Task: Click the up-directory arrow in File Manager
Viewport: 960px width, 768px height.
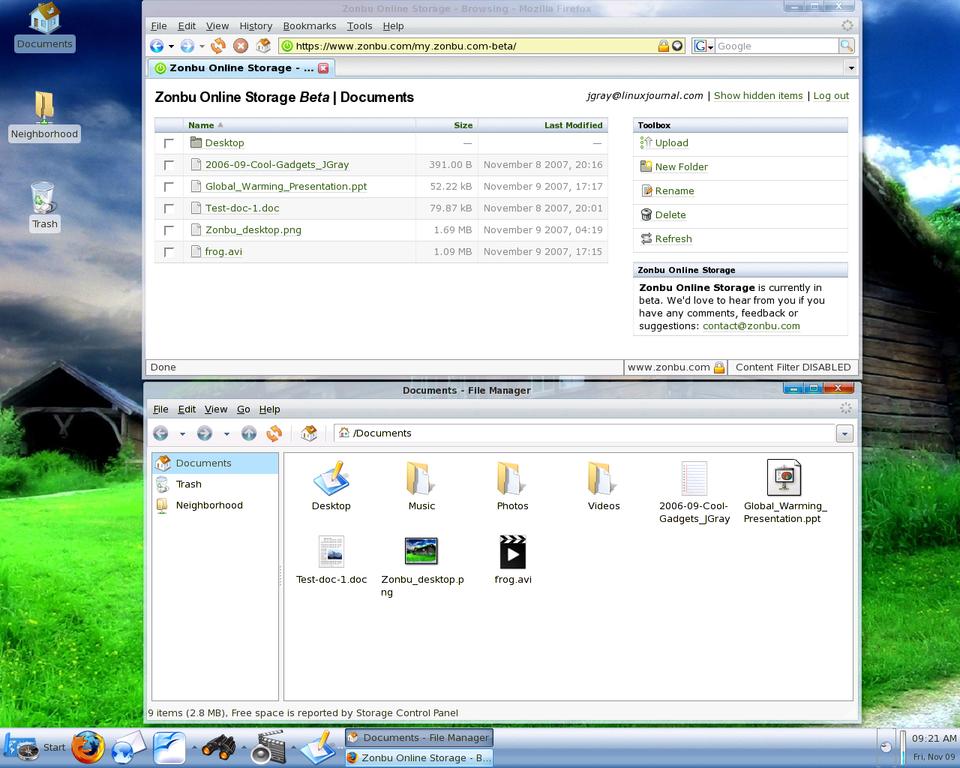Action: (249, 433)
